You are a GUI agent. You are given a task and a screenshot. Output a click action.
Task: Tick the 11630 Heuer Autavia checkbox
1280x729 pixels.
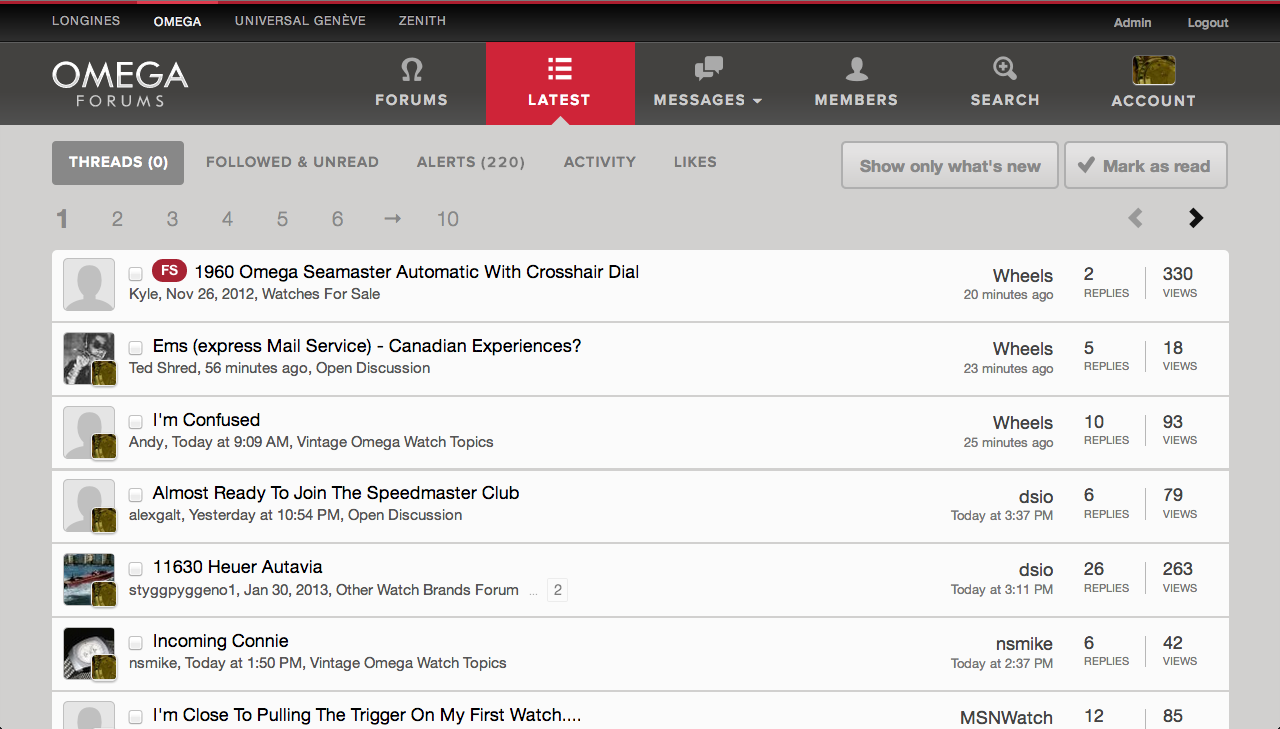[136, 569]
